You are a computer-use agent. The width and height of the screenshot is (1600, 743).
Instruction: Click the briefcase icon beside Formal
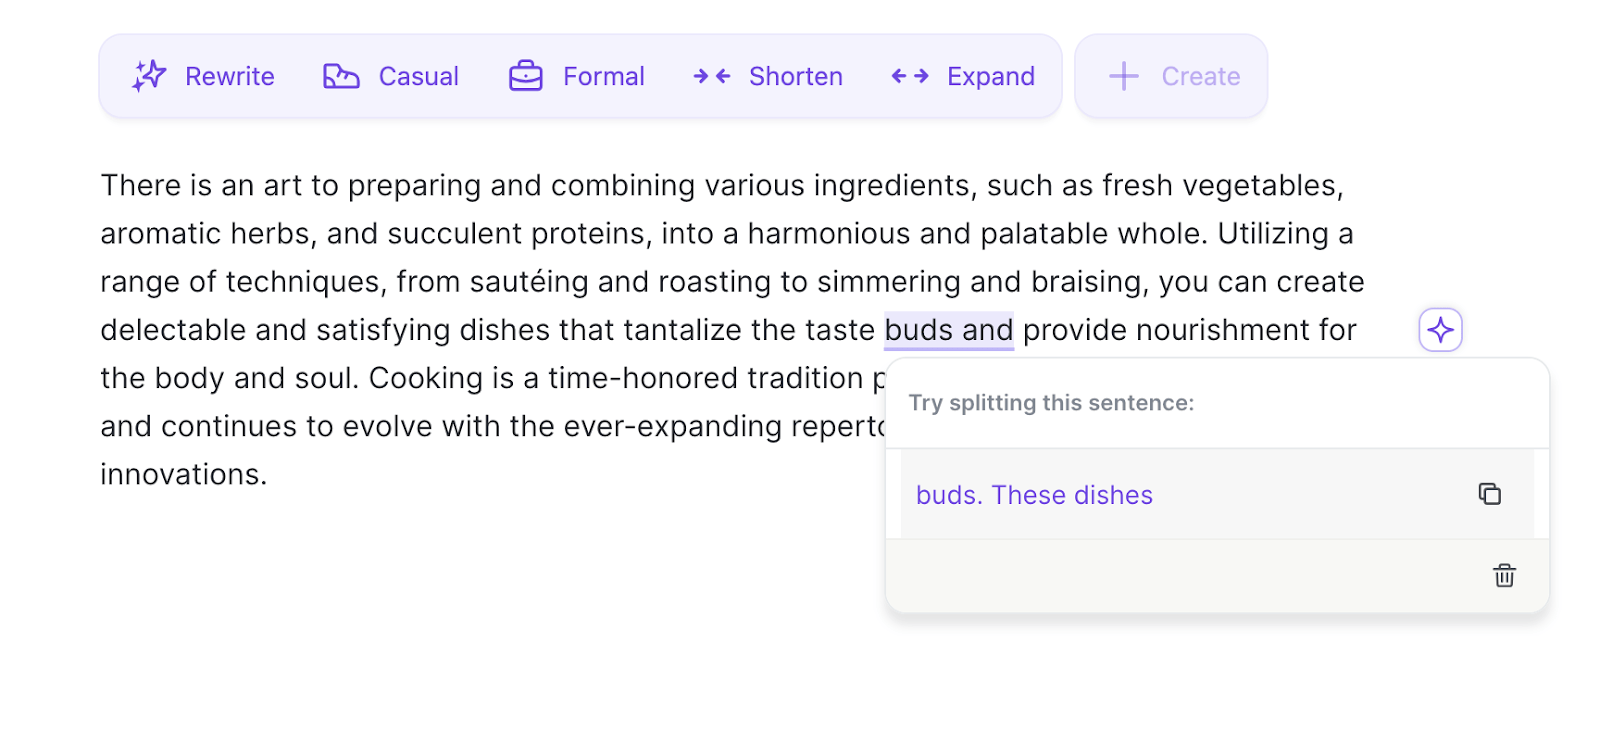pyautogui.click(x=526, y=76)
